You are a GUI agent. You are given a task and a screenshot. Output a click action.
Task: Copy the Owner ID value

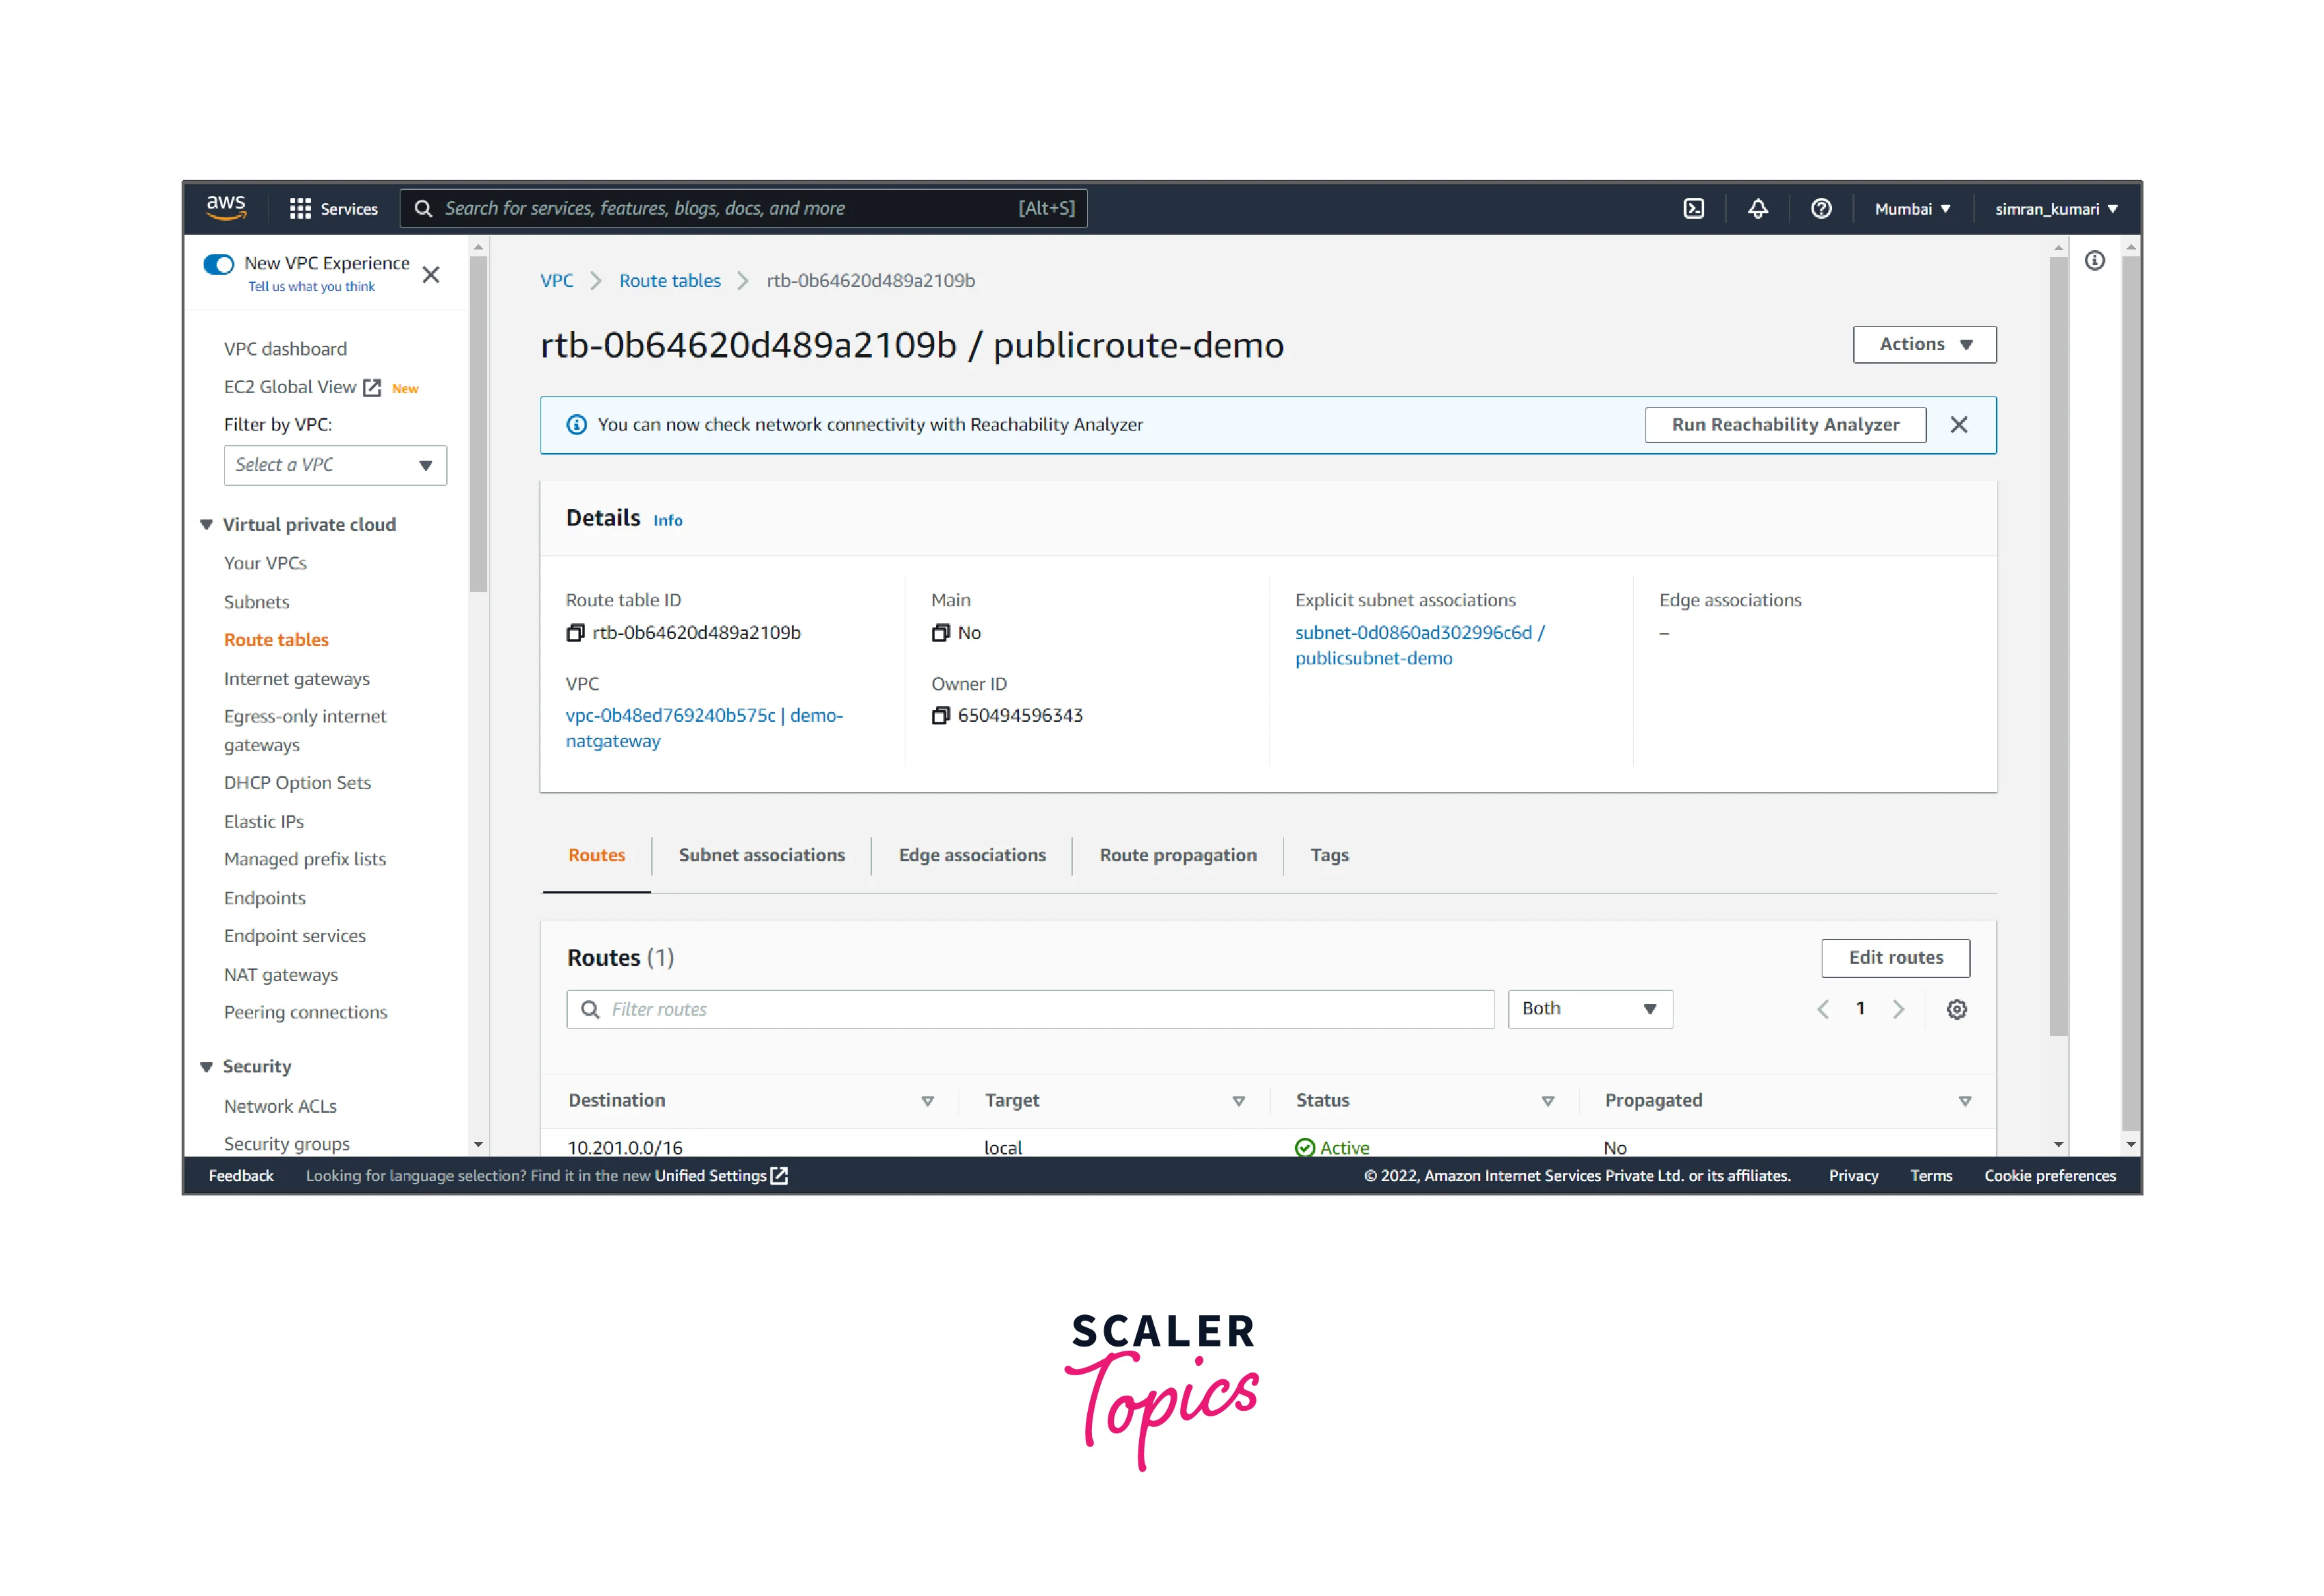(940, 716)
